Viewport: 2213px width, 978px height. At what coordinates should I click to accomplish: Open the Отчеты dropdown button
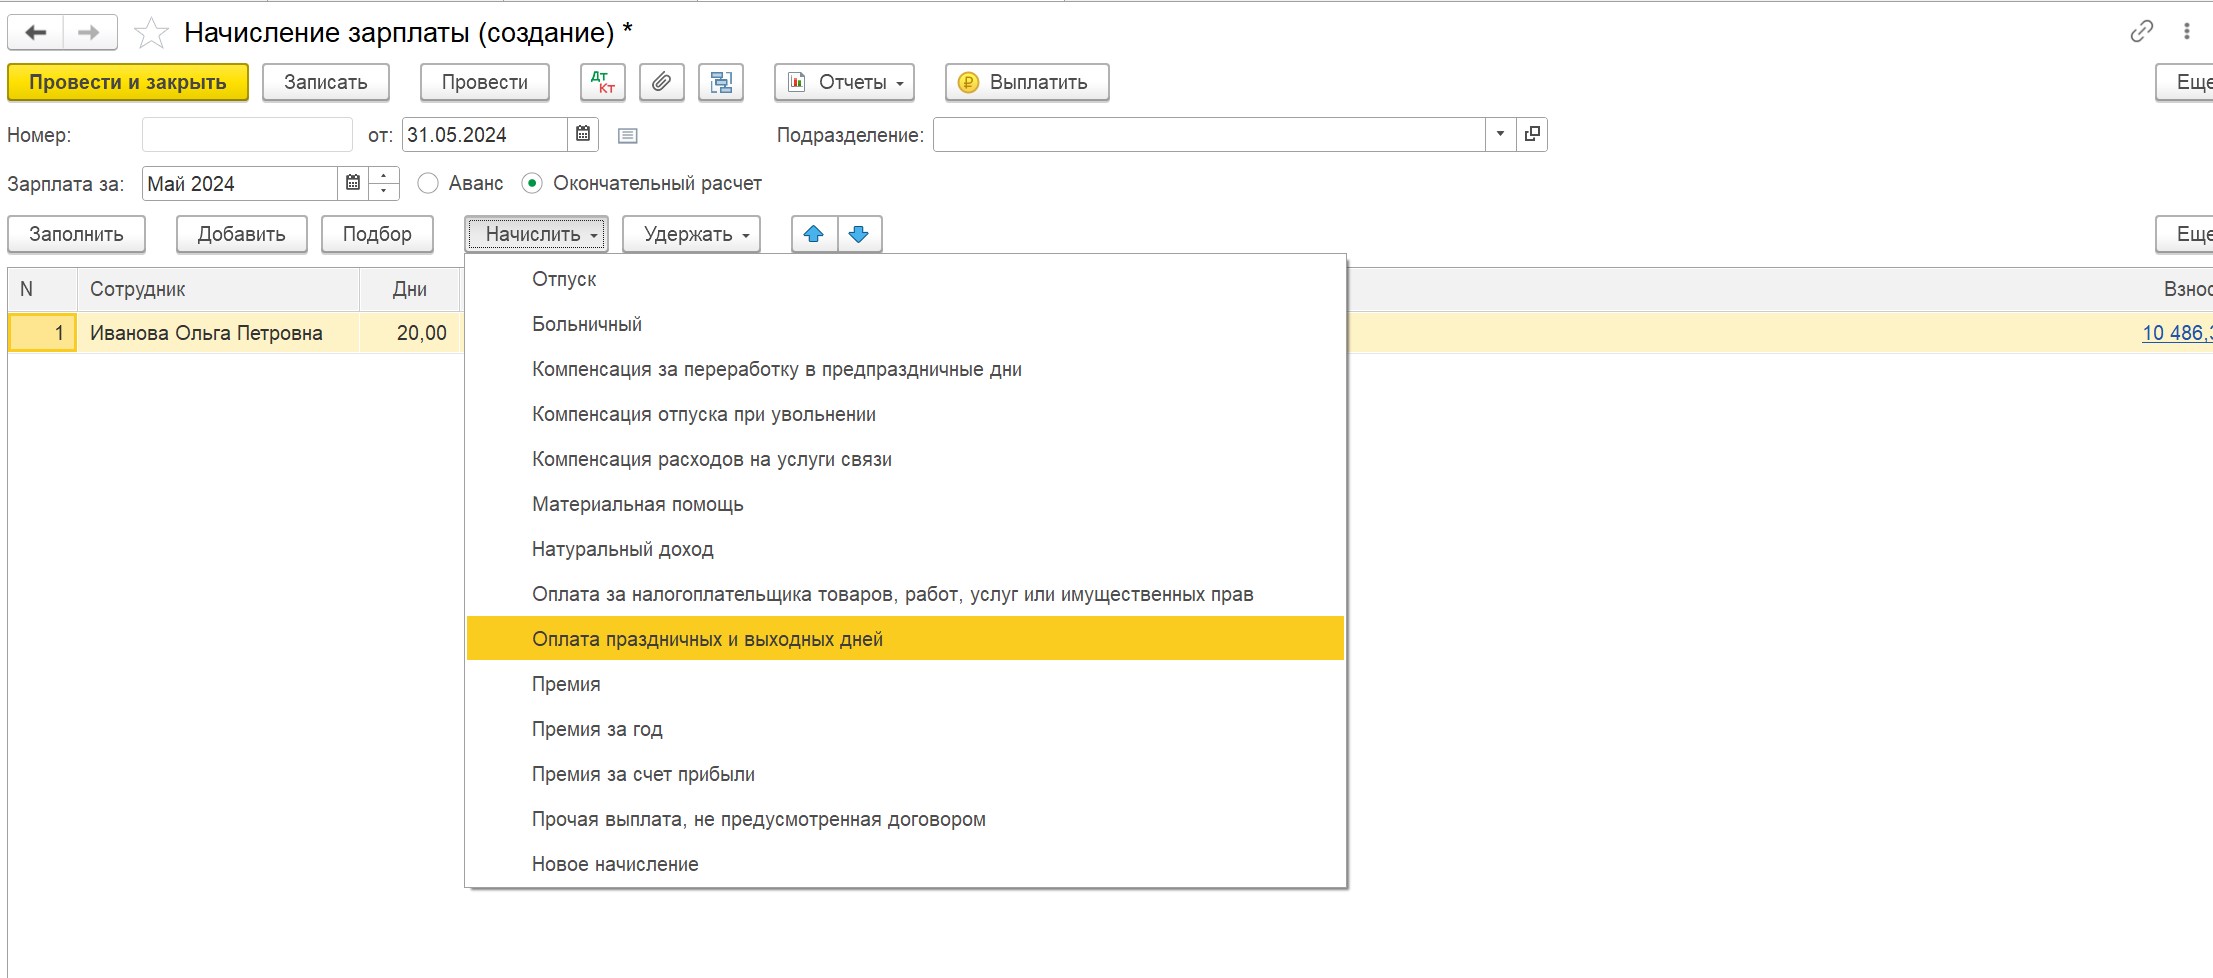coord(844,82)
